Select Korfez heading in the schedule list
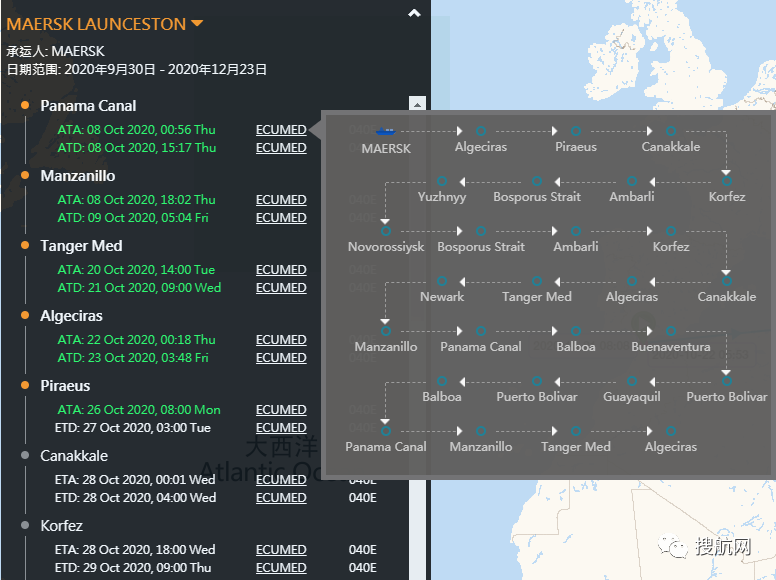Screen dimensions: 776x580 coord(62,526)
